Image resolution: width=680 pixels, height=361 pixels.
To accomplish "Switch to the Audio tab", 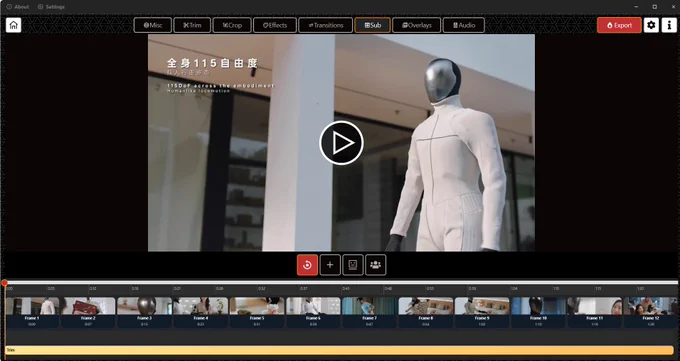I will [464, 25].
